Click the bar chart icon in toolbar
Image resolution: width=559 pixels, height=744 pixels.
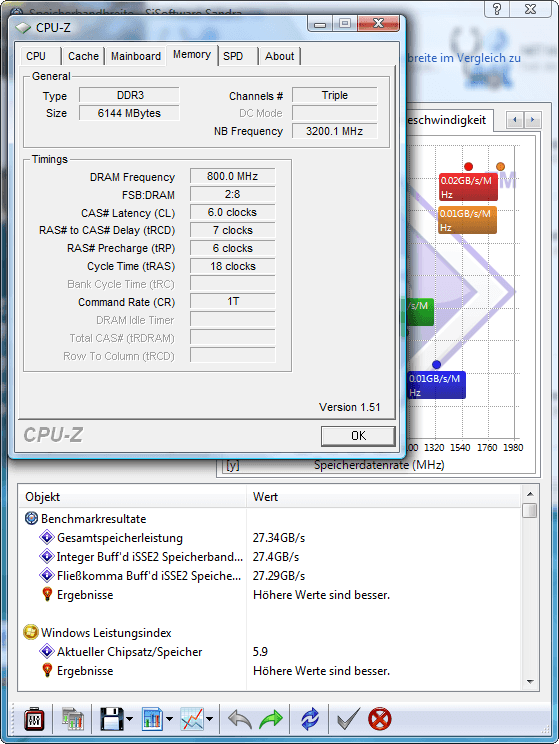(152, 719)
